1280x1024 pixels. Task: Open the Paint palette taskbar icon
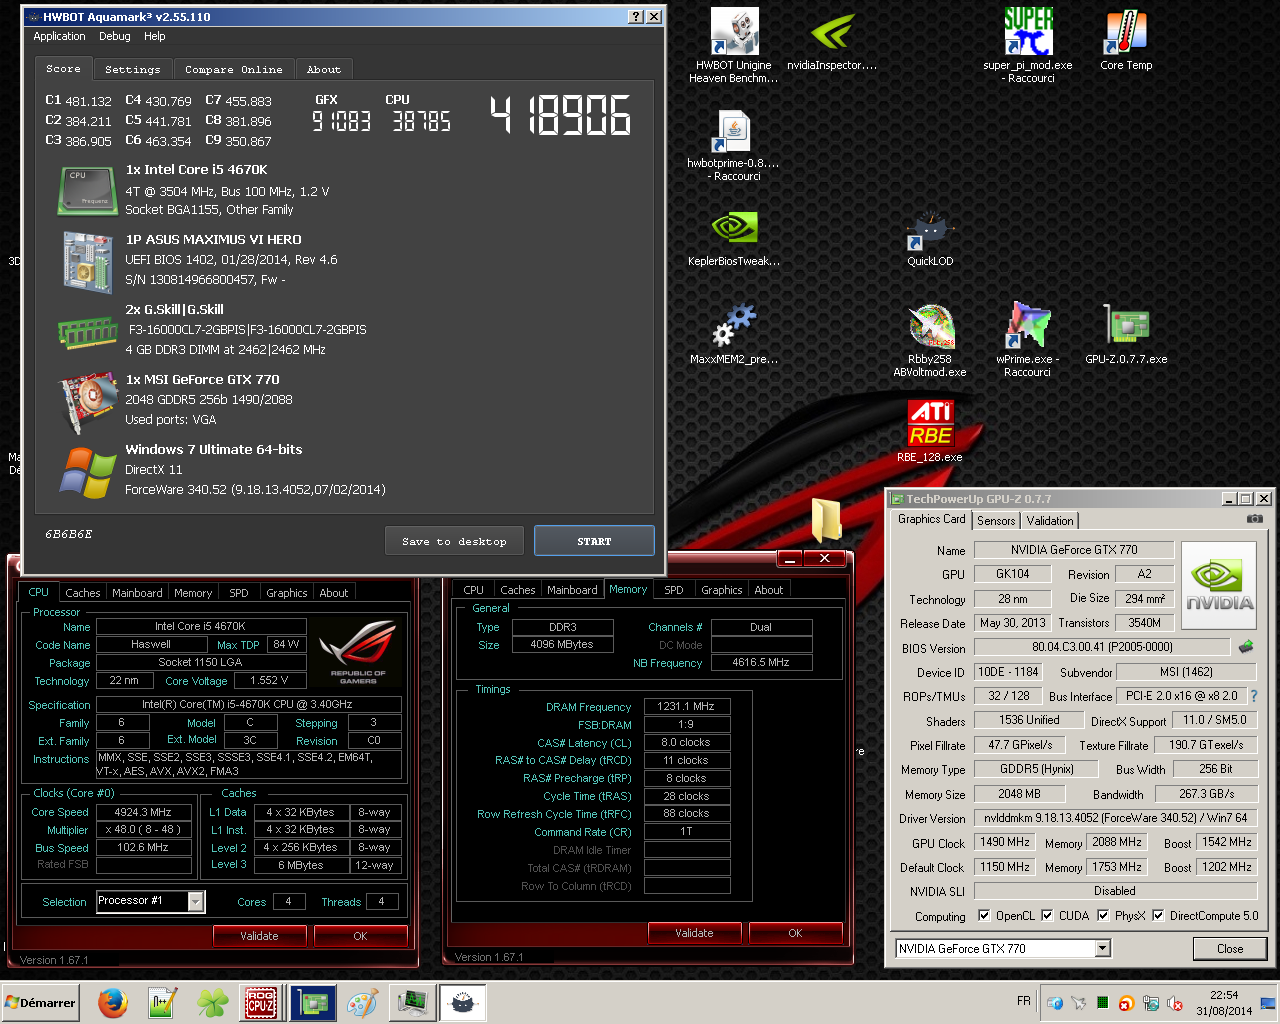362,1002
